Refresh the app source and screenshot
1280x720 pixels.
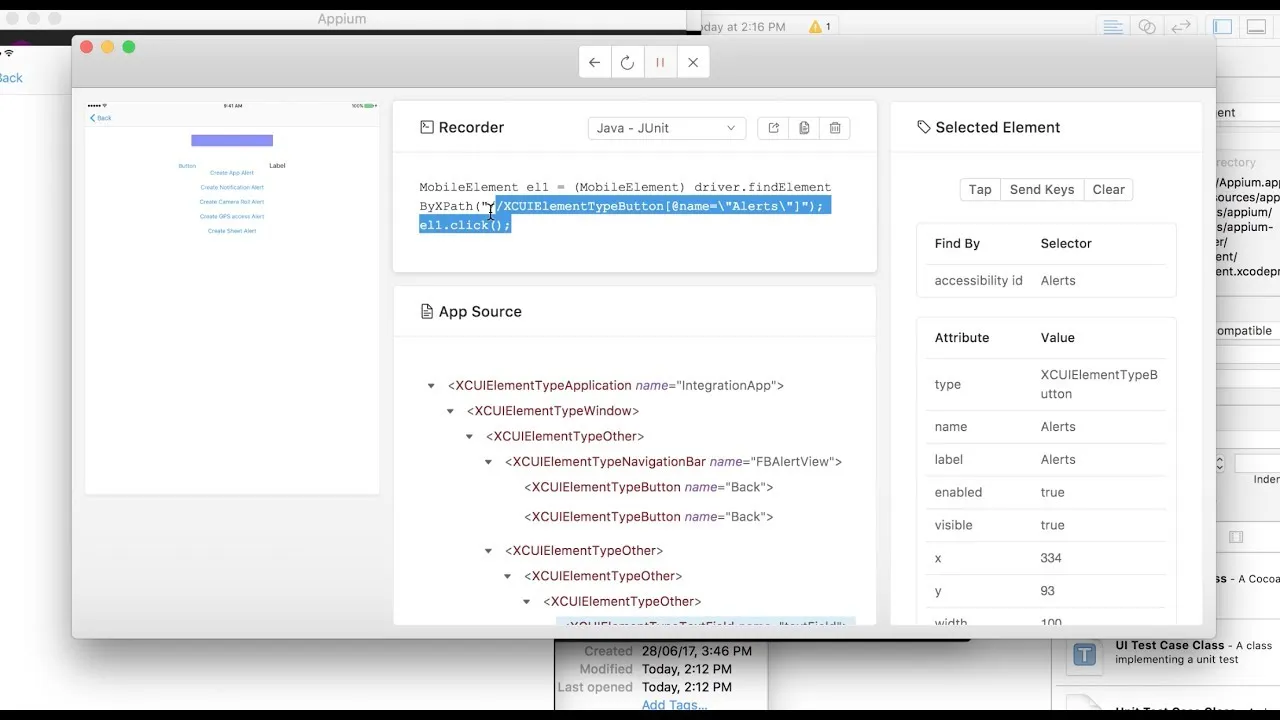[627, 62]
